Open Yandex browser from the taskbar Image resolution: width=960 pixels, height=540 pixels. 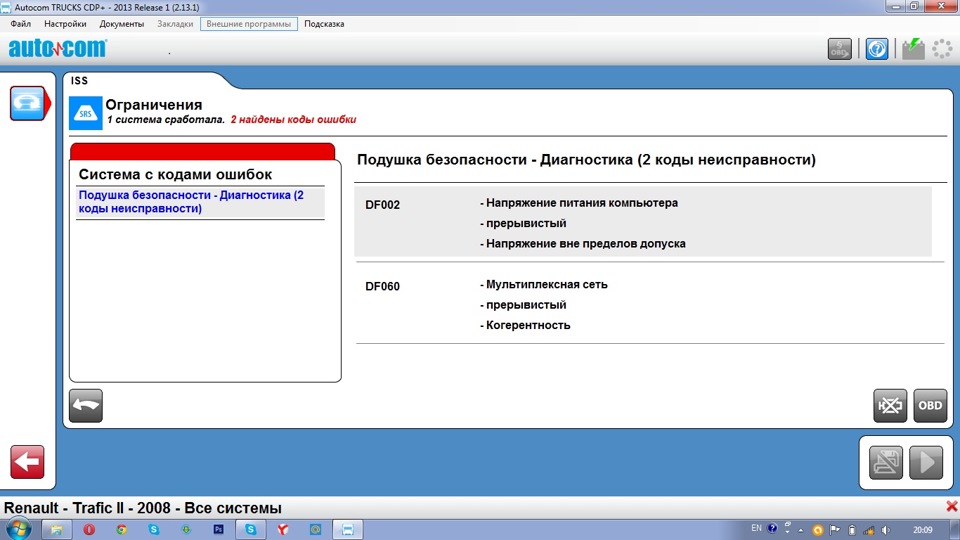283,530
